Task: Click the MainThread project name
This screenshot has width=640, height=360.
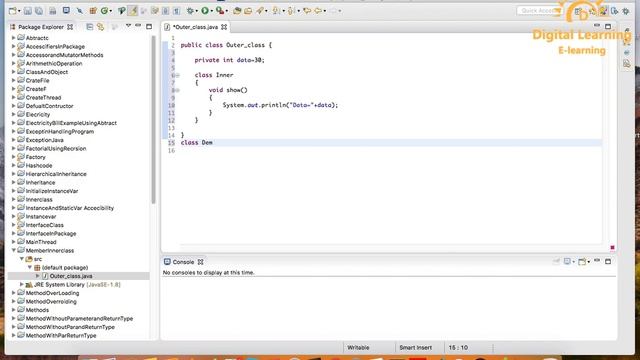Action: click(x=41, y=242)
